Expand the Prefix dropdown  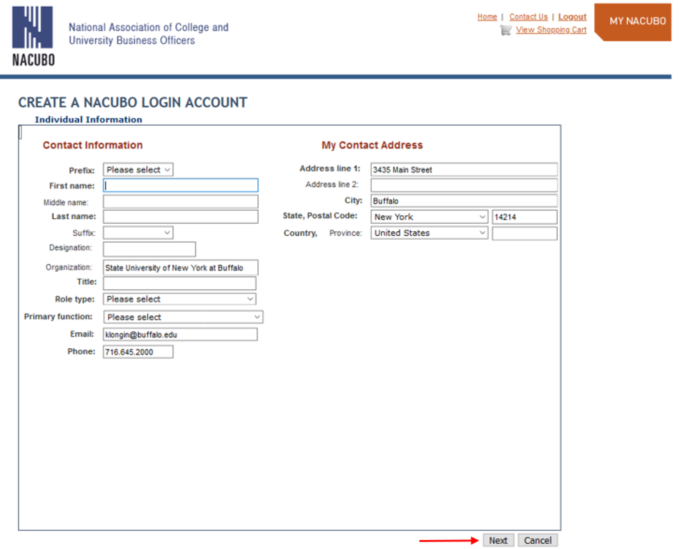click(x=138, y=170)
